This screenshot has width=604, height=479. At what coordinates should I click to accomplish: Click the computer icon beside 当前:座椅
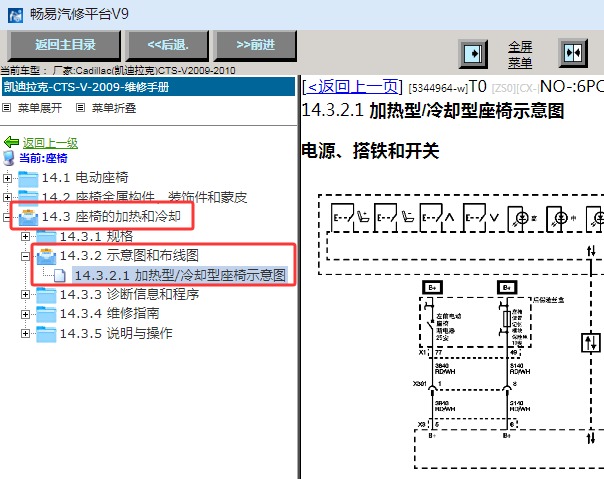[8, 158]
